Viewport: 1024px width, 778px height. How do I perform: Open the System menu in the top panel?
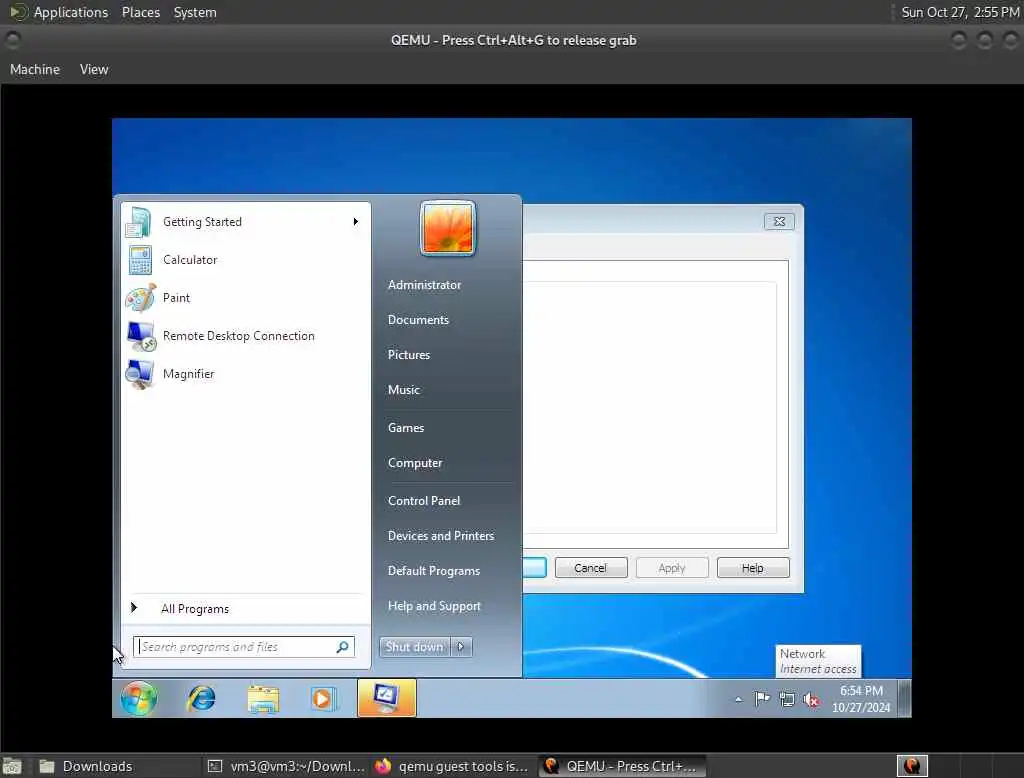[x=195, y=12]
